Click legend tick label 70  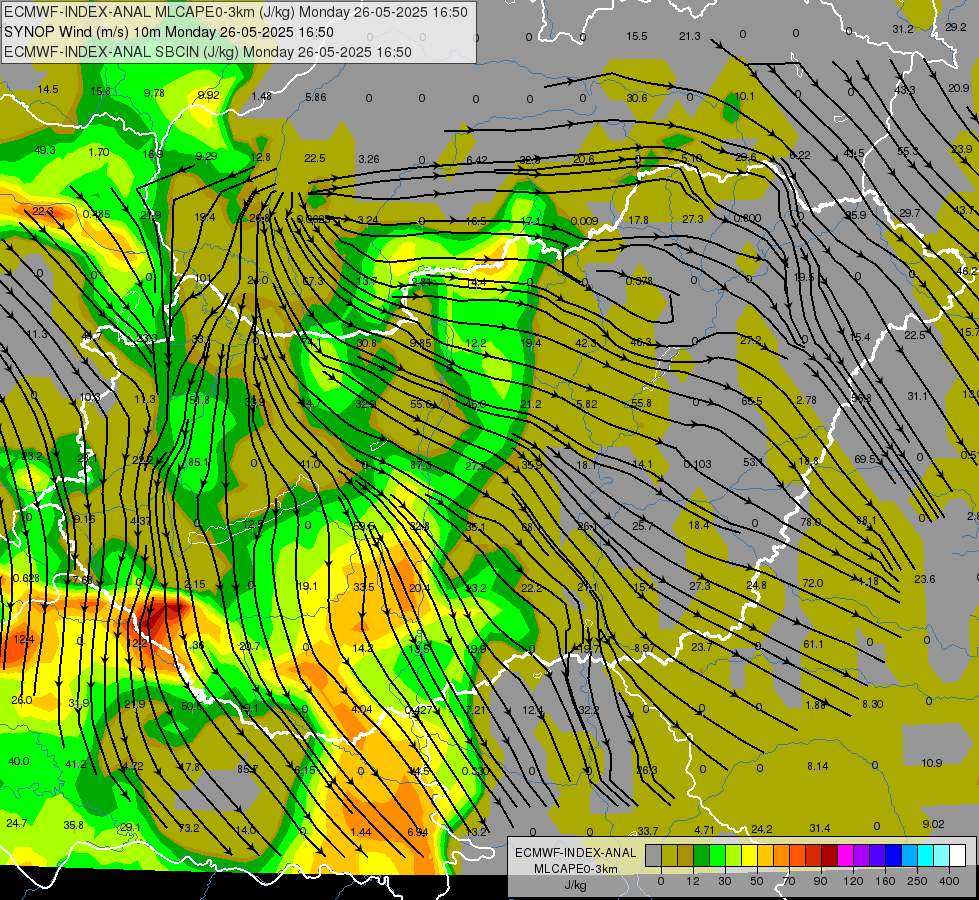[789, 881]
